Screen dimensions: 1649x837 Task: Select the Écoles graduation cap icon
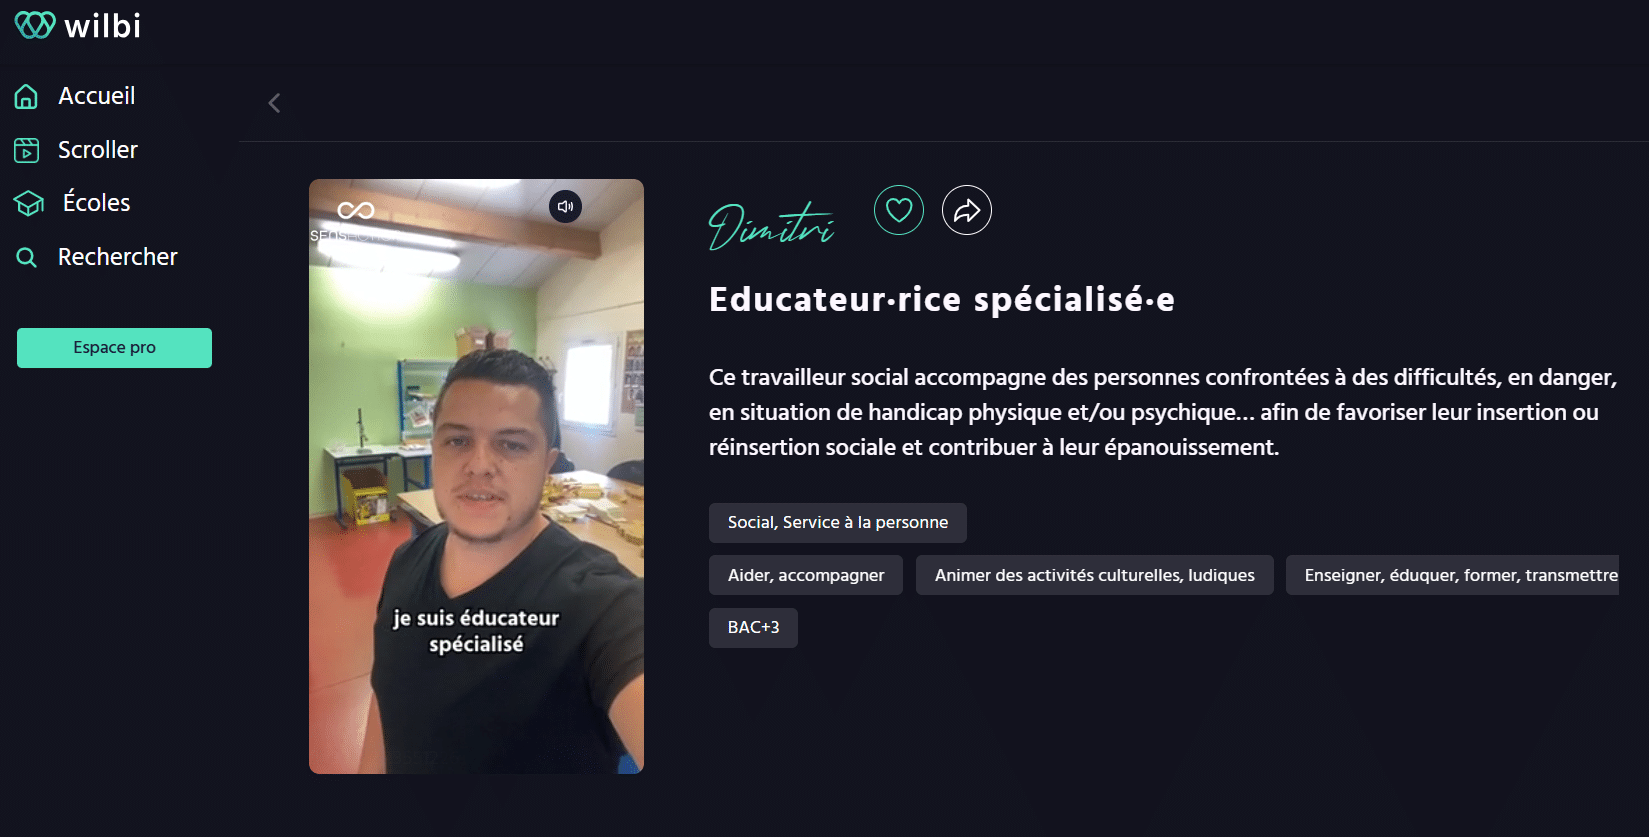click(28, 203)
